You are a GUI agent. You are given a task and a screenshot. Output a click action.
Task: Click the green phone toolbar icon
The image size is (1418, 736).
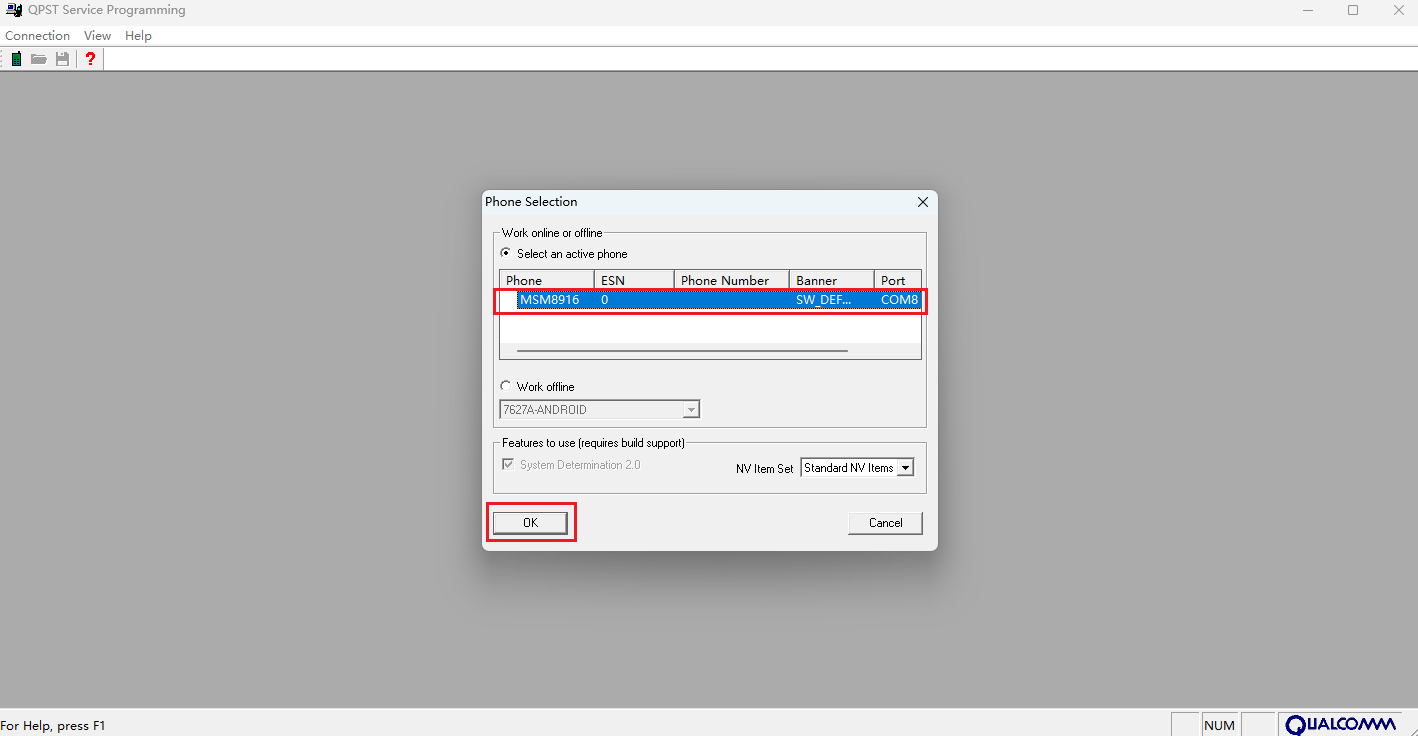16,59
